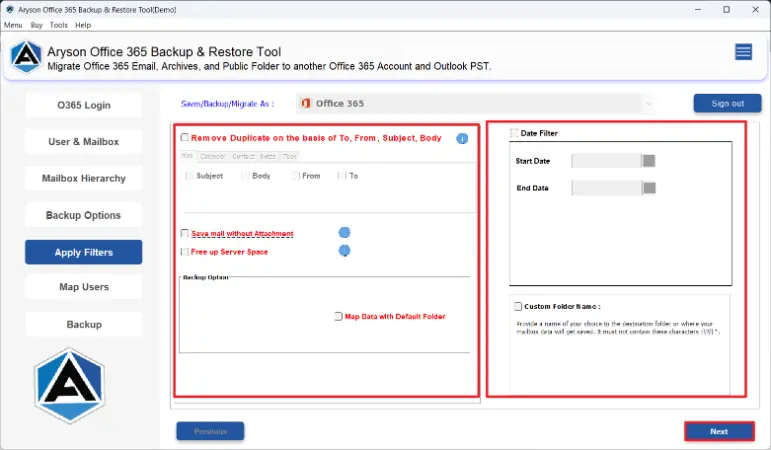Open Start Date calendar picker
This screenshot has width=771, height=450.
tap(649, 161)
